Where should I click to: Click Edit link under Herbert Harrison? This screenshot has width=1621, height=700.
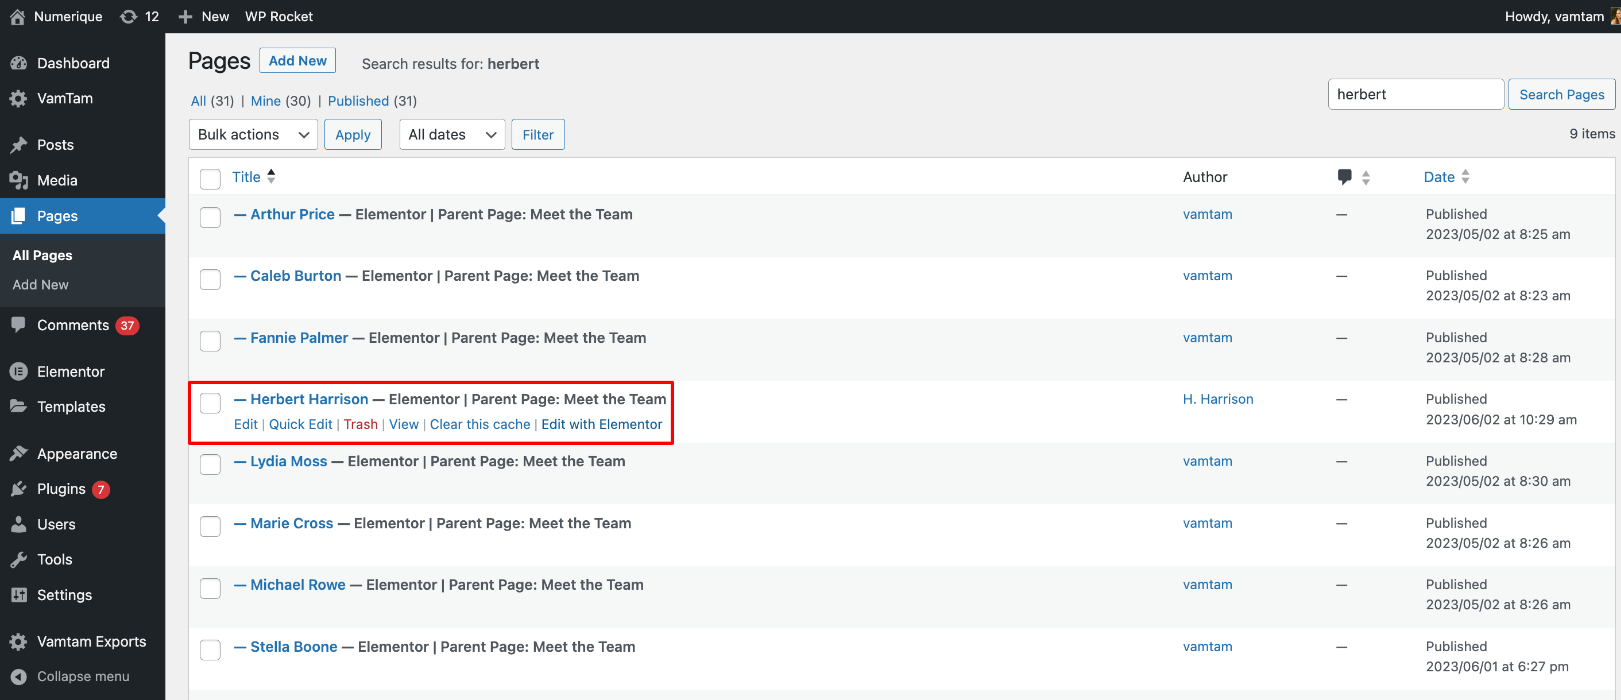tap(246, 424)
